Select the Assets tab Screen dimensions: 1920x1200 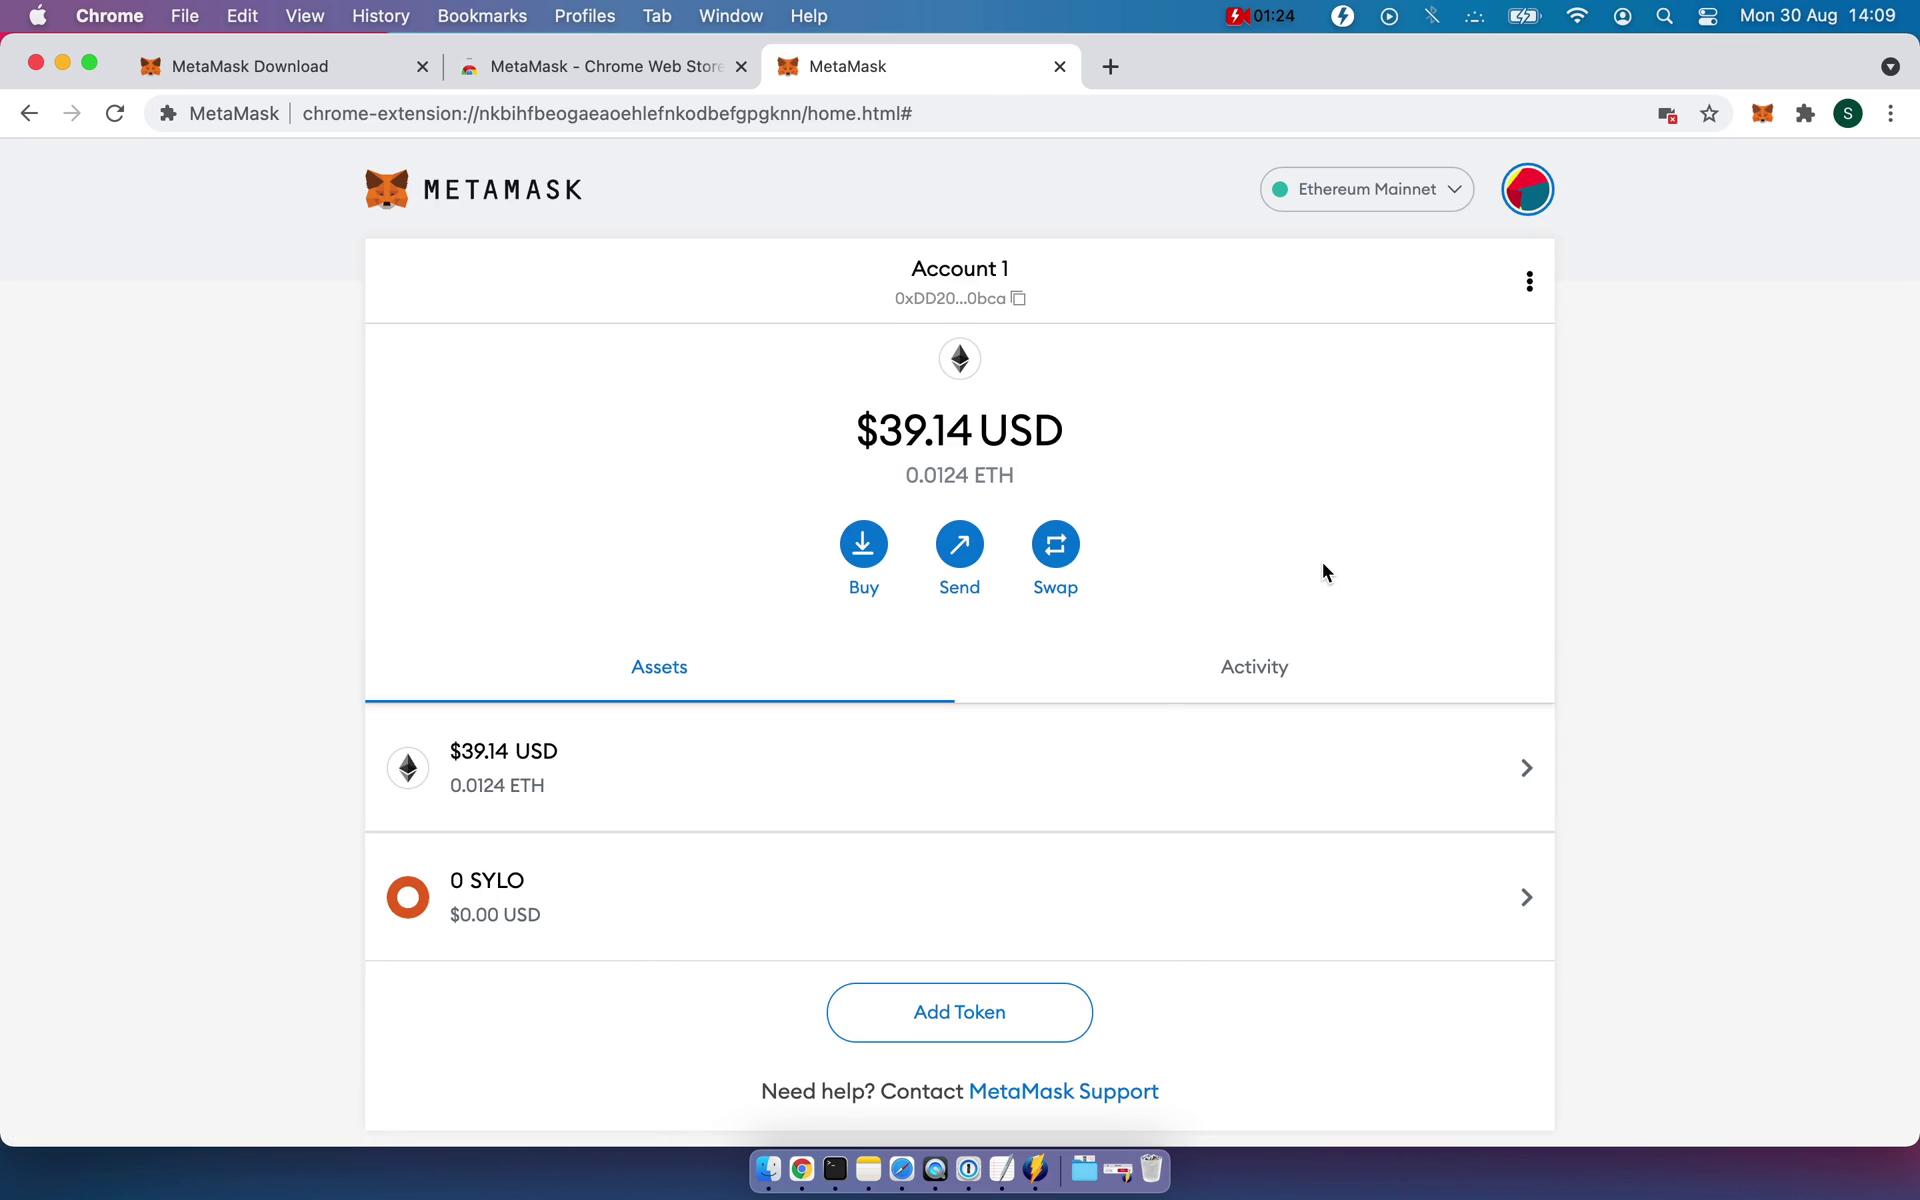658,666
